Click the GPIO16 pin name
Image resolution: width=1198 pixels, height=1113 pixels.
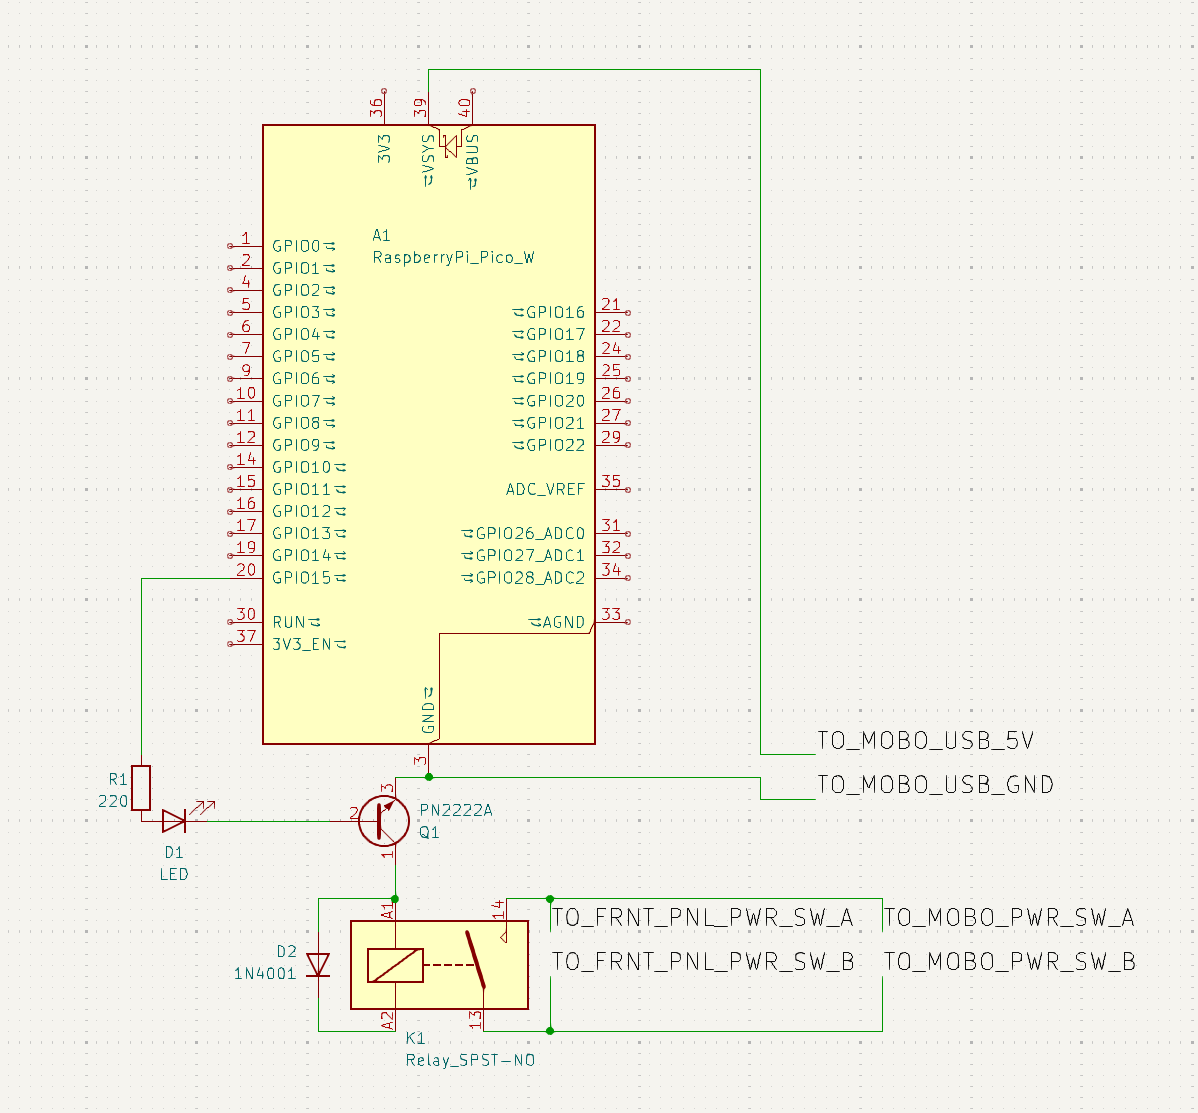555,312
